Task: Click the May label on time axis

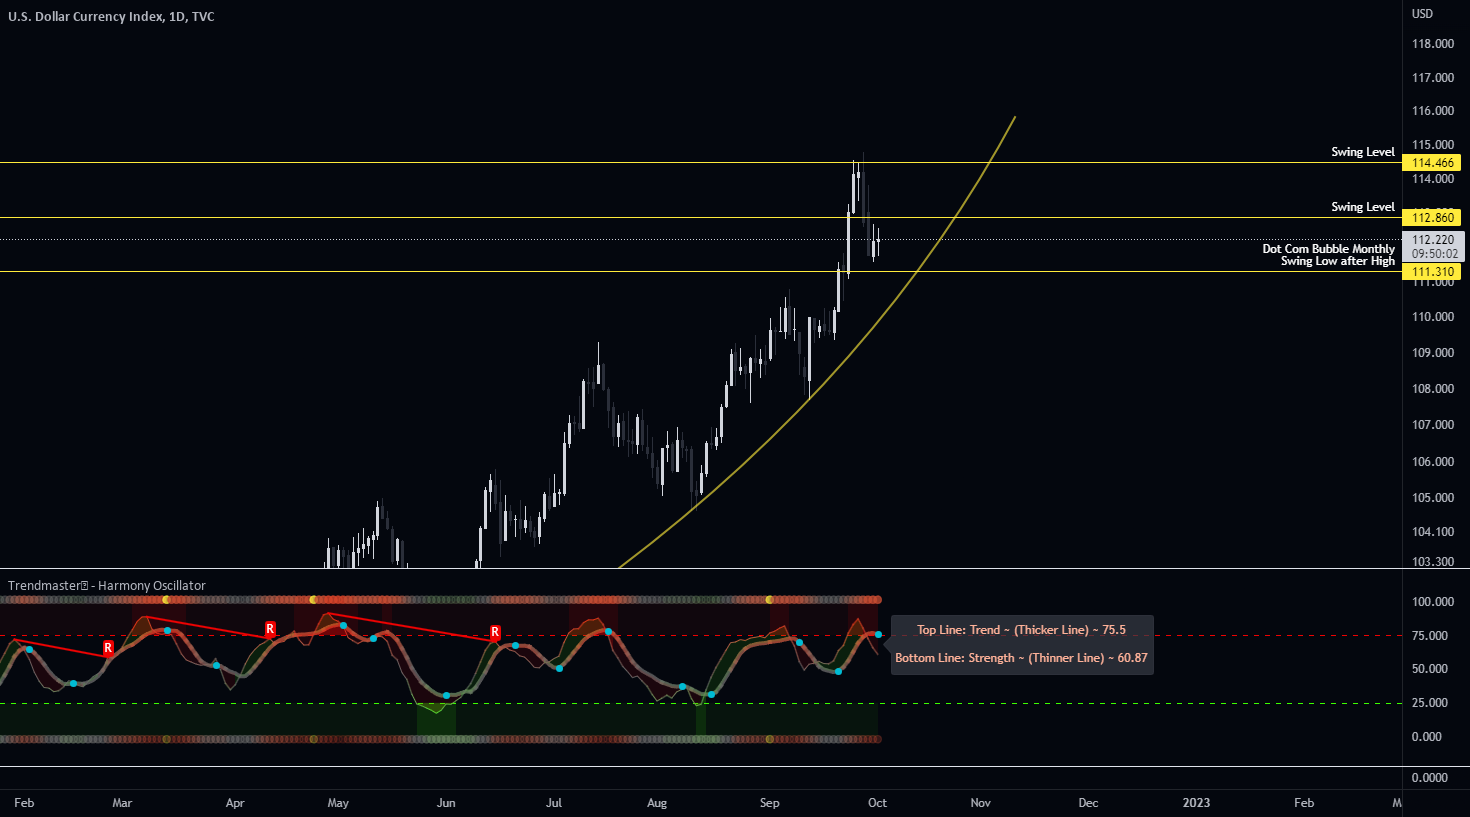Action: (x=338, y=803)
